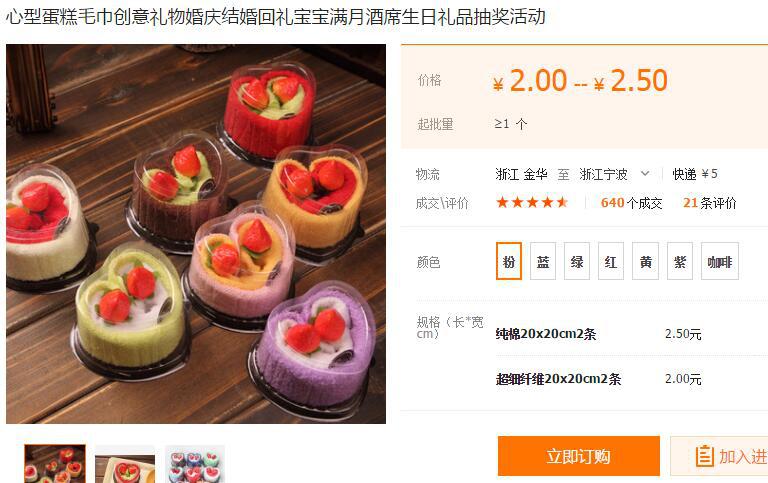Select the 红 color option

[611, 261]
